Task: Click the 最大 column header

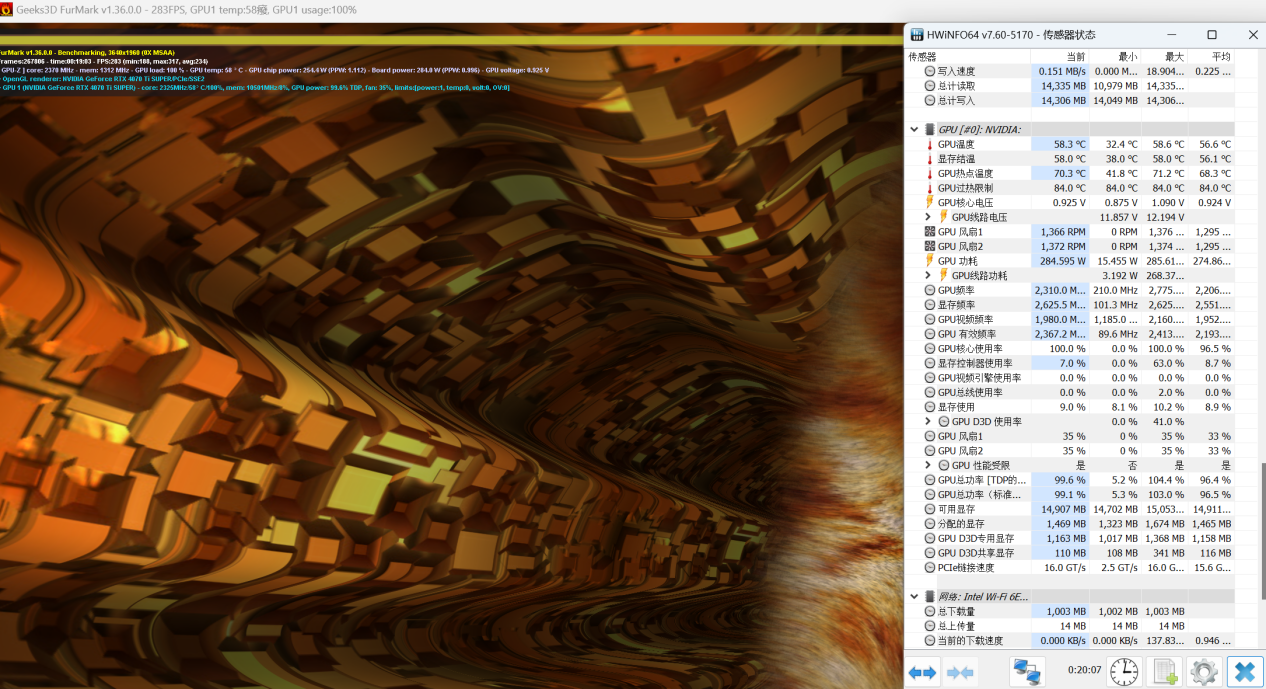Action: click(x=1174, y=57)
